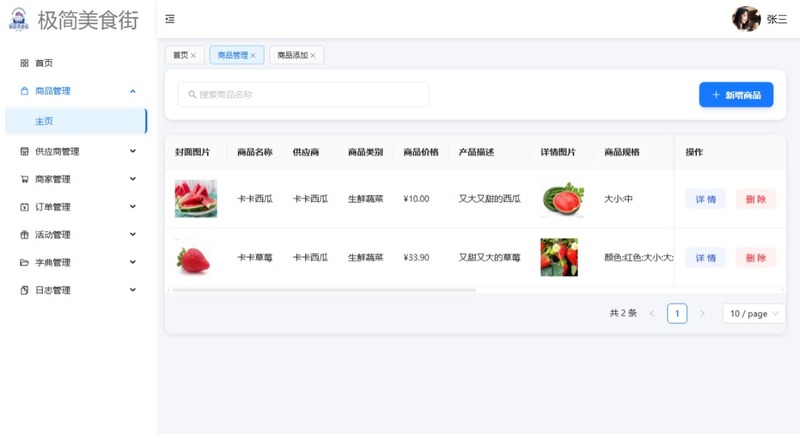The image size is (800, 434).
Task: Open the watermelon detail image thumbnail
Action: tap(563, 199)
